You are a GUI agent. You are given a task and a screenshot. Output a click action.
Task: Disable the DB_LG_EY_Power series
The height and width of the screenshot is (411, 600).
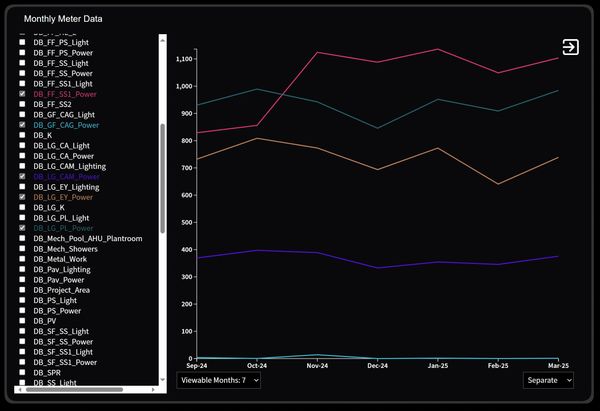coord(23,197)
